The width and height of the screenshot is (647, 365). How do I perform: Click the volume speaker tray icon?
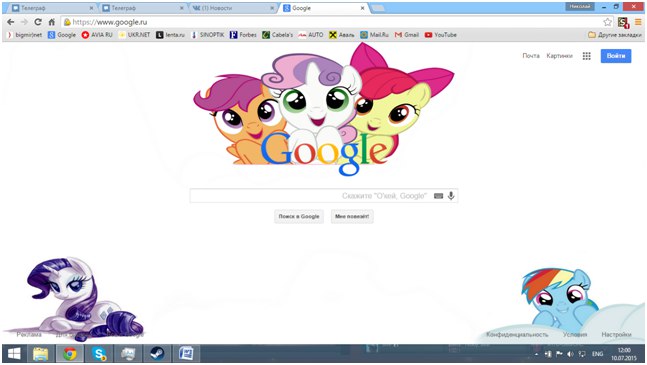click(570, 354)
